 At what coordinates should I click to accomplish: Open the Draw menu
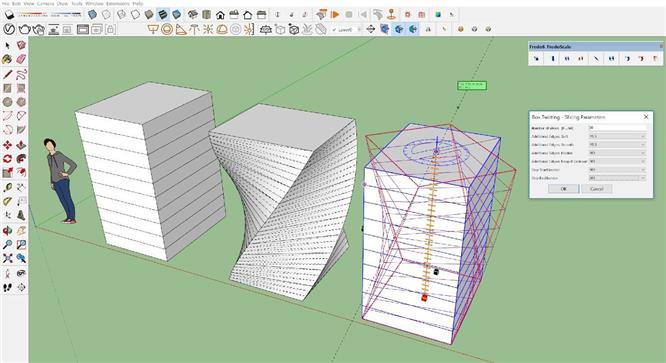62,3
